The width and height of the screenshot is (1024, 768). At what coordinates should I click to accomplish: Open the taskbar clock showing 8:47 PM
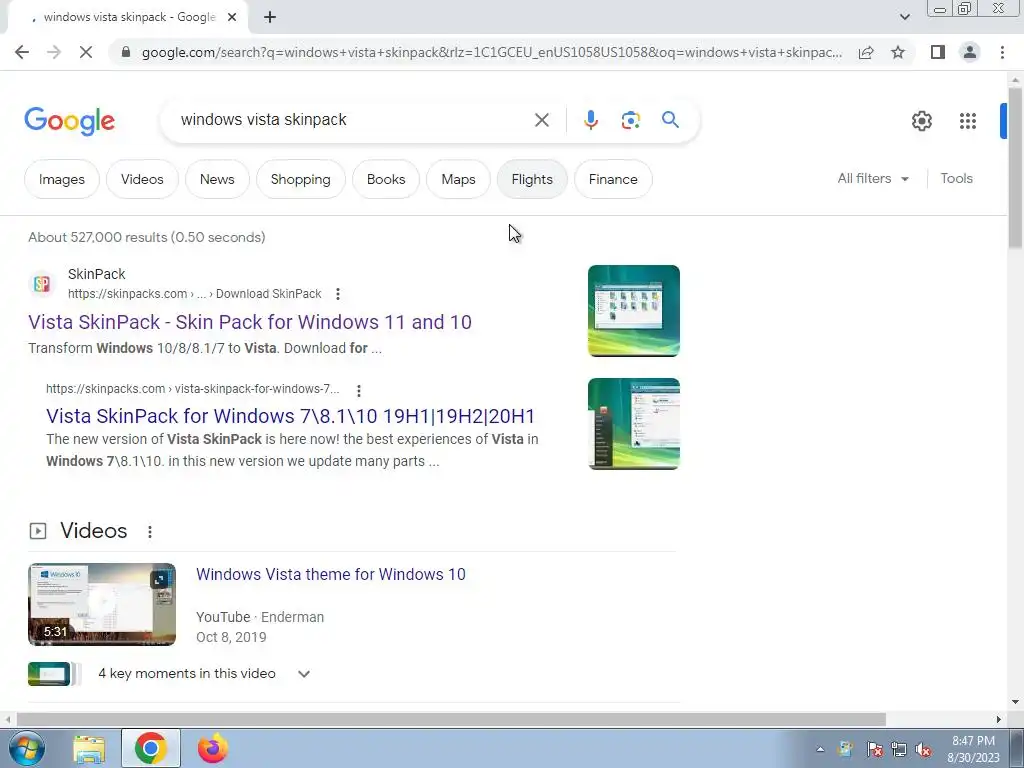click(973, 749)
